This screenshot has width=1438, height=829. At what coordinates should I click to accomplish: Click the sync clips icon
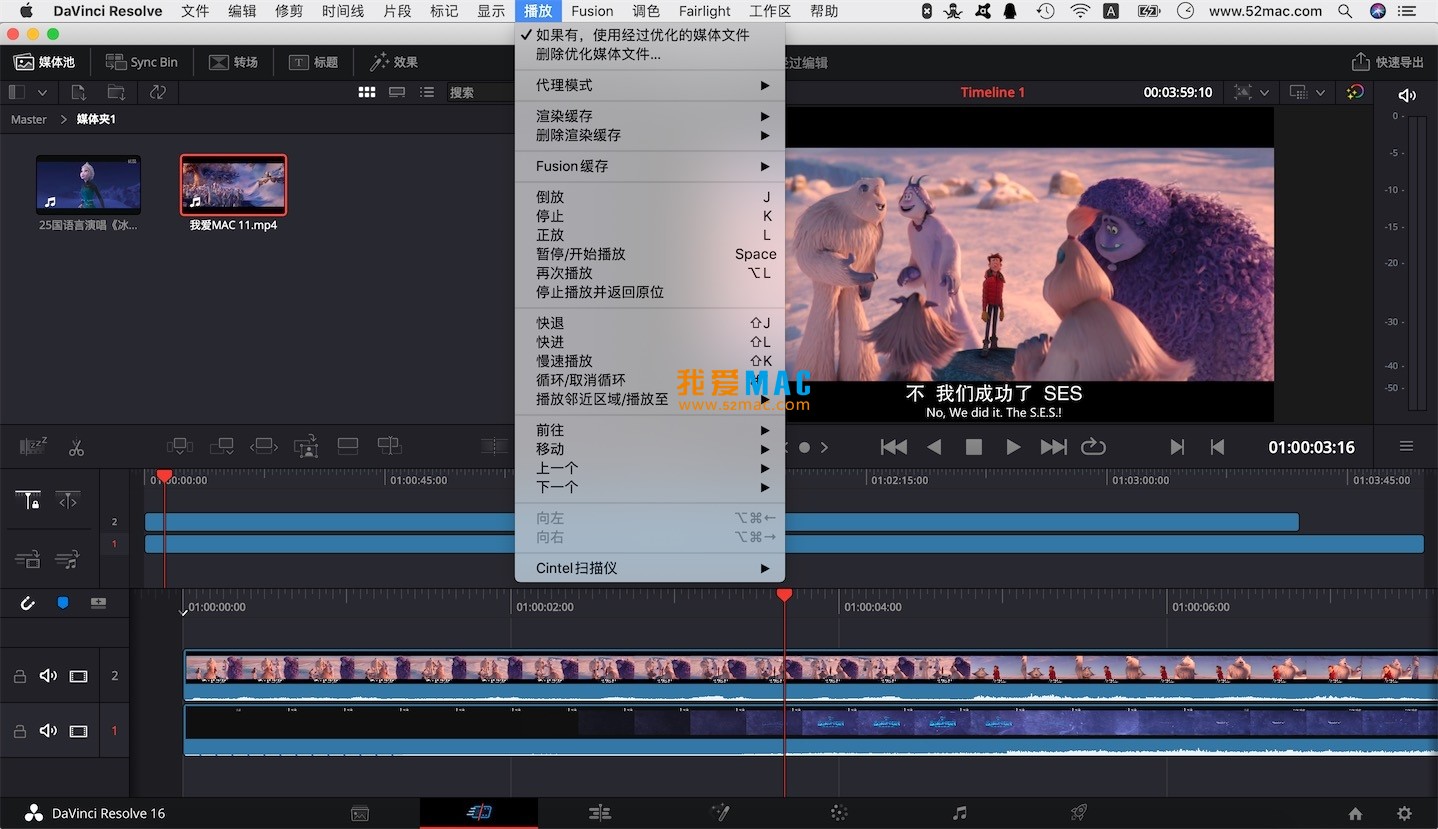[157, 92]
